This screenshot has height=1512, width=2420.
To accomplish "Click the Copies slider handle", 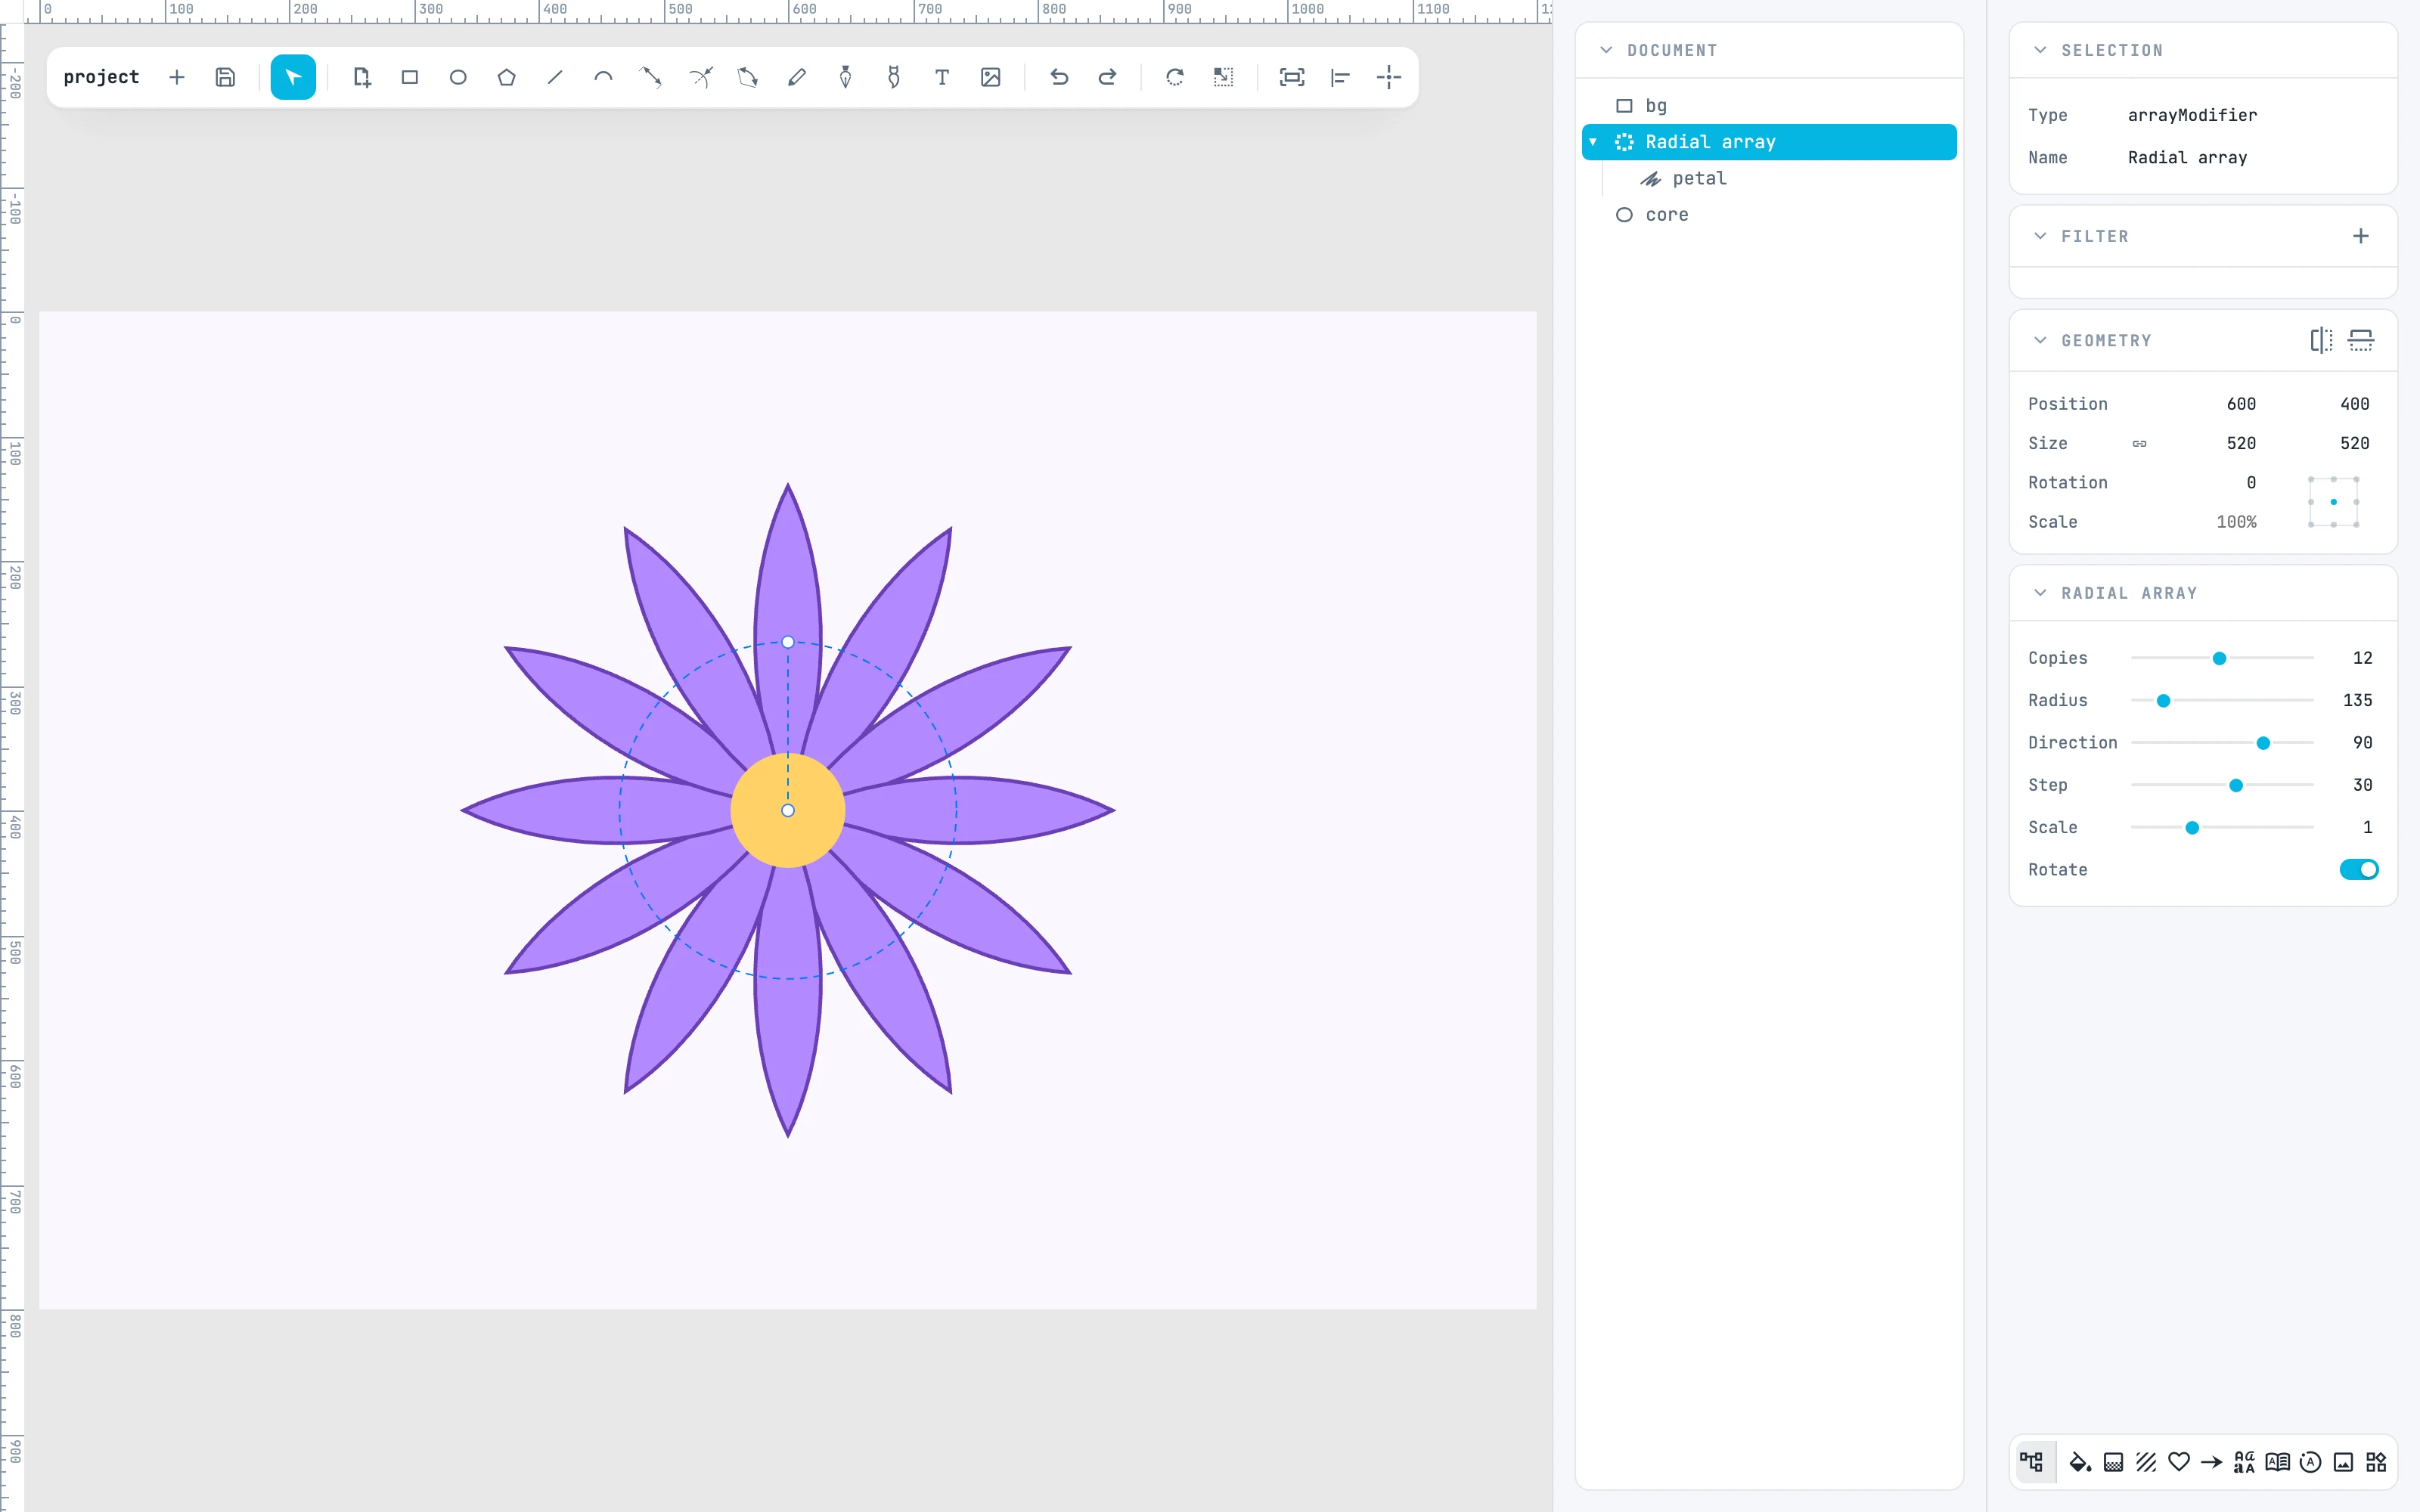I will [x=2219, y=658].
